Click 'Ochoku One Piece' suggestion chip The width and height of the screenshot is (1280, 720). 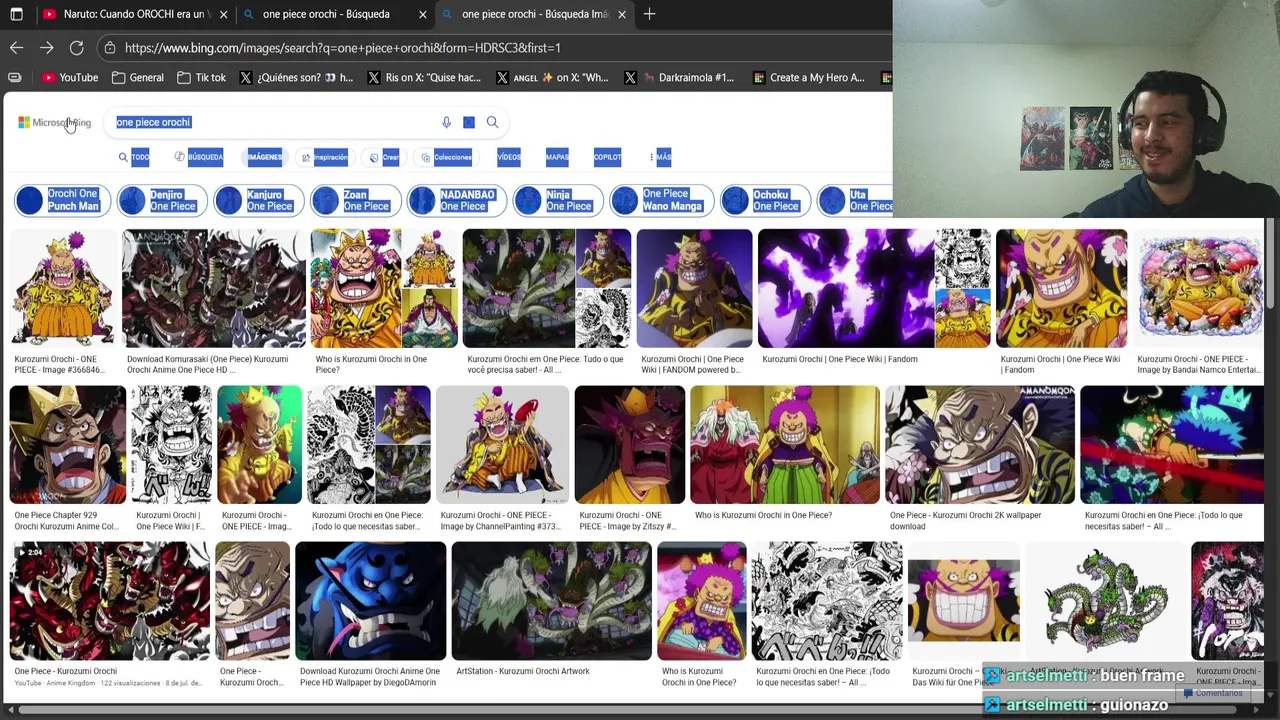pyautogui.click(x=764, y=200)
